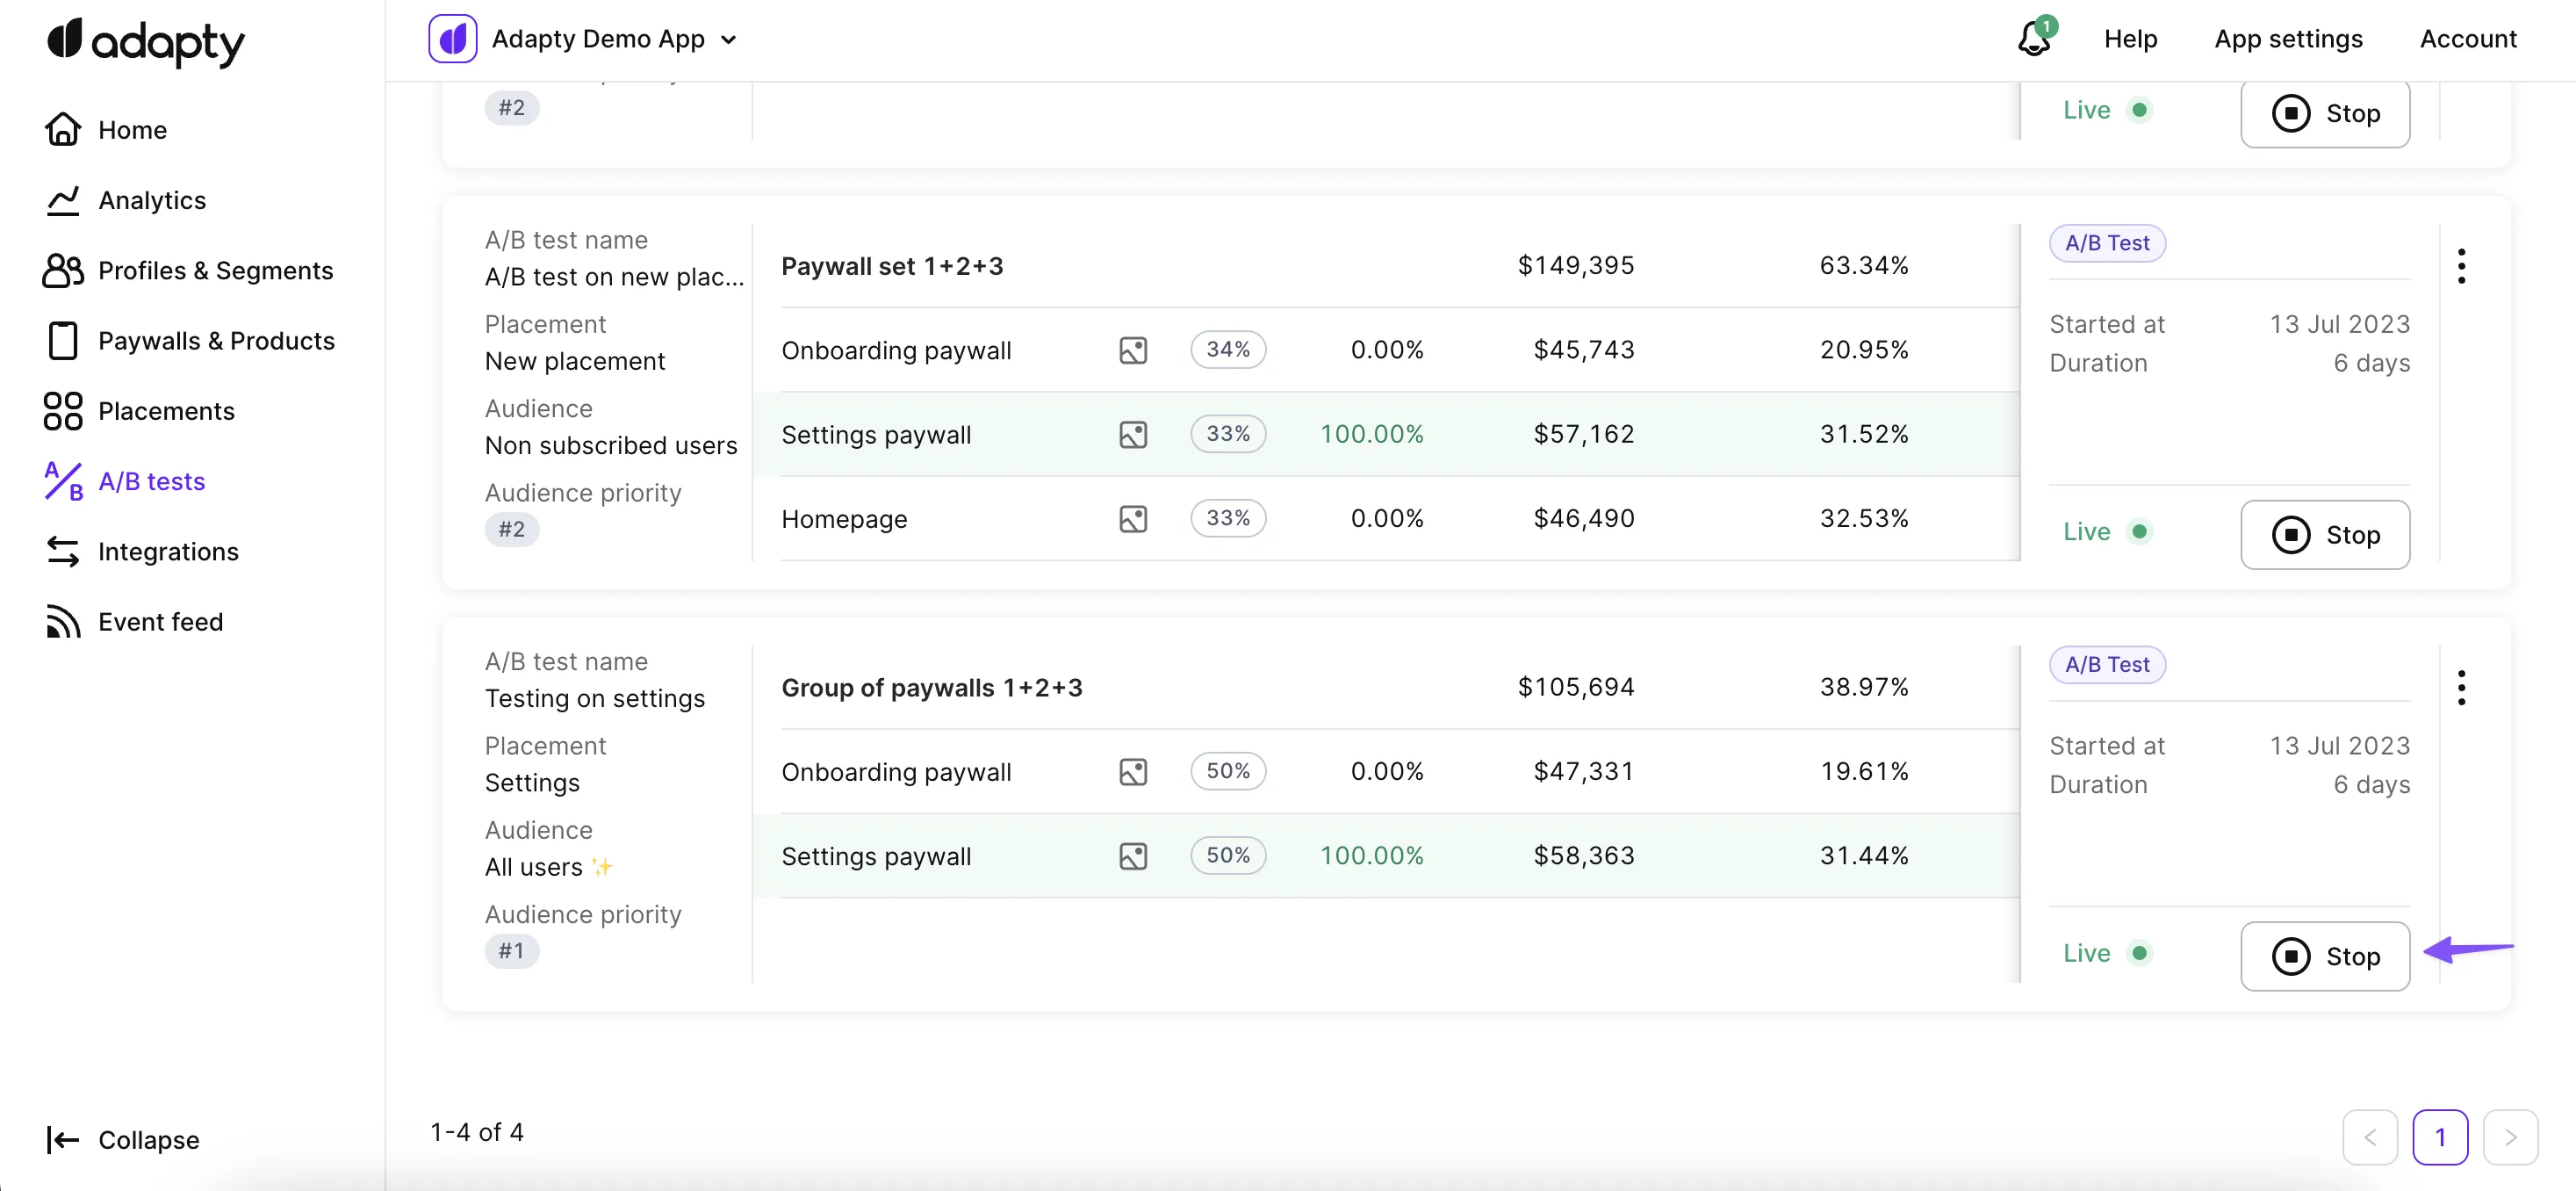This screenshot has height=1191, width=2576.
Task: Open Homepage paywall image preview icon
Action: click(x=1132, y=519)
